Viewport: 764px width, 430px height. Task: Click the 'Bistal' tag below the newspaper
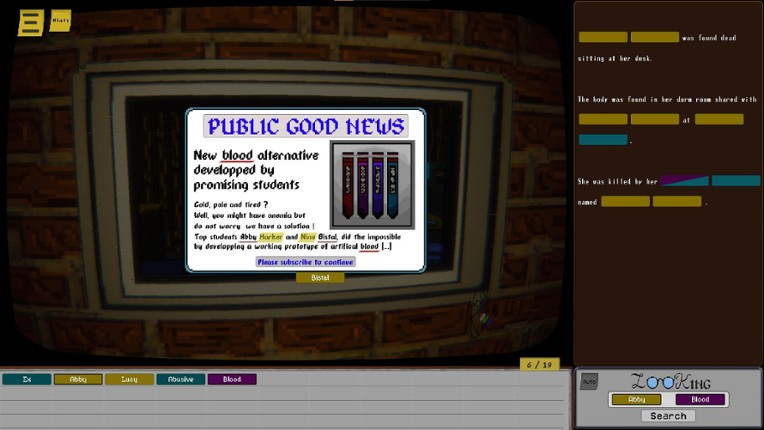[x=320, y=278]
